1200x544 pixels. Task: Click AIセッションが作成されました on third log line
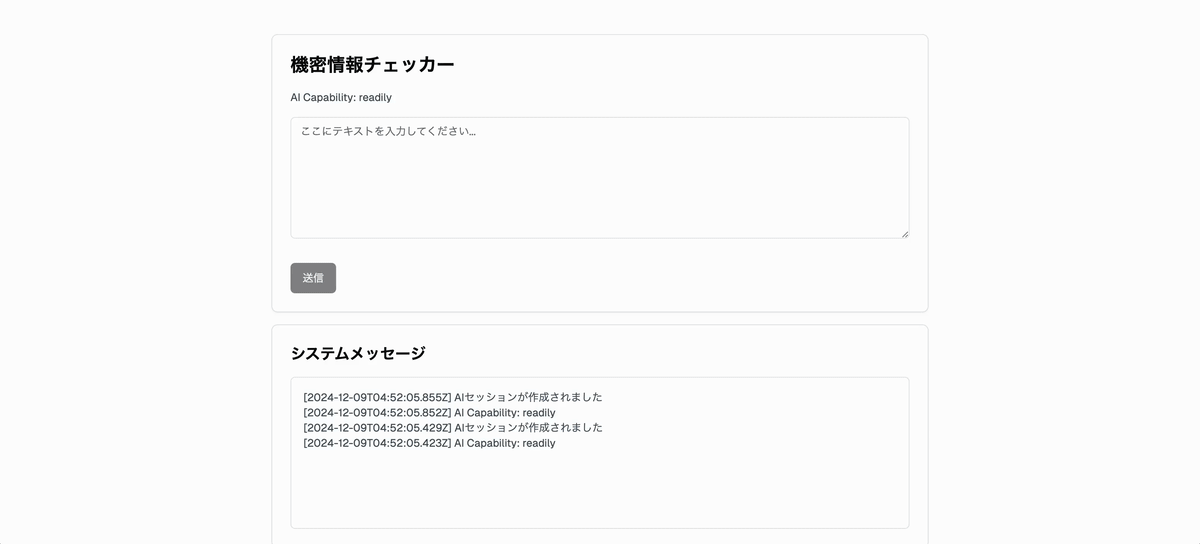tap(528, 428)
